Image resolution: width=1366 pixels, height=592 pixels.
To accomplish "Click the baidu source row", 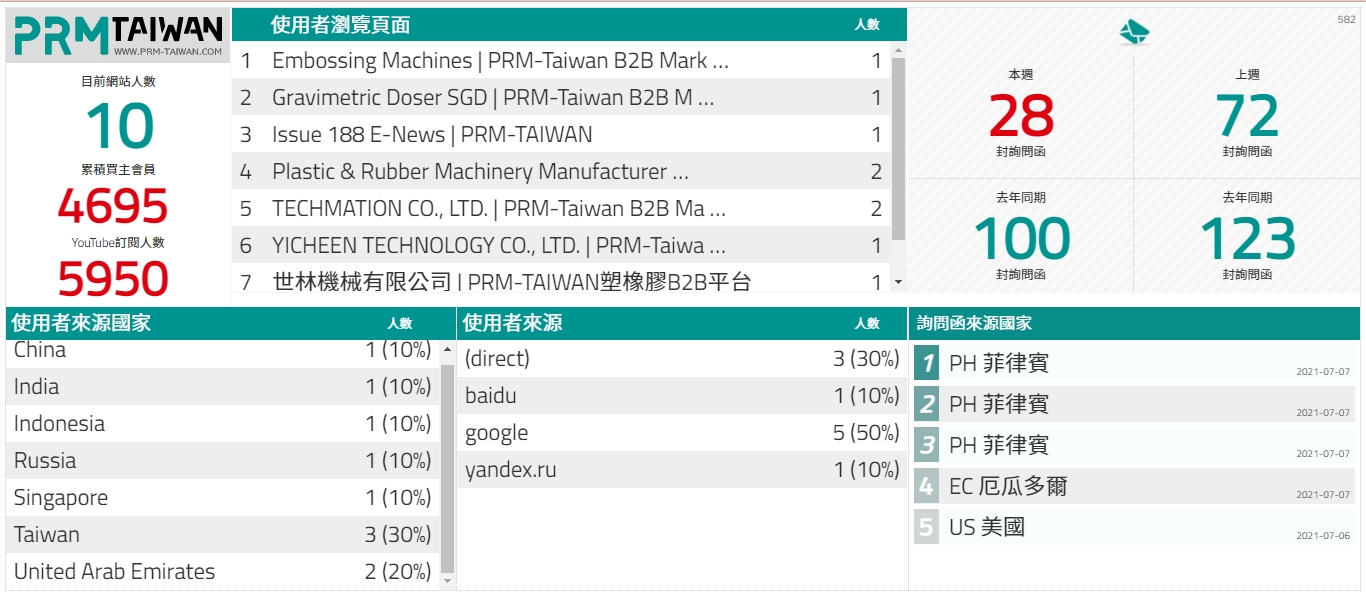I will 682,395.
